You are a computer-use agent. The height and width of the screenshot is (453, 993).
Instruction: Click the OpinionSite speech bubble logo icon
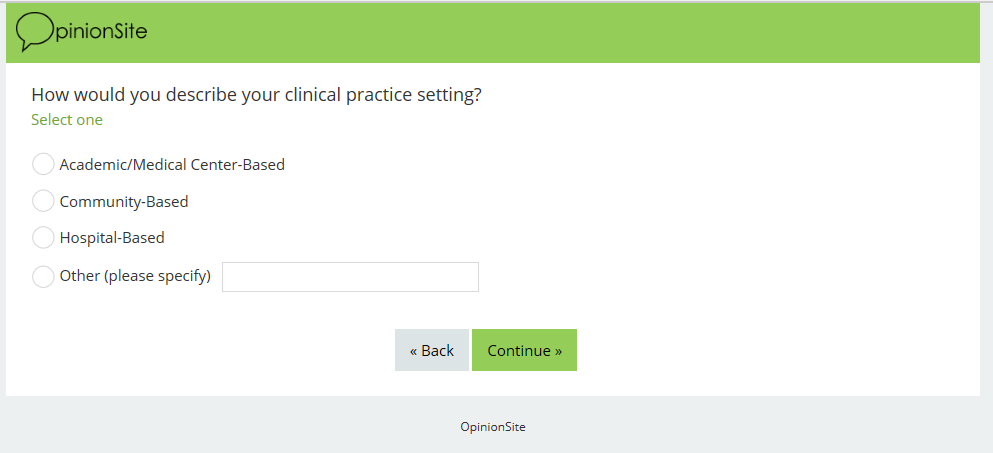(33, 31)
